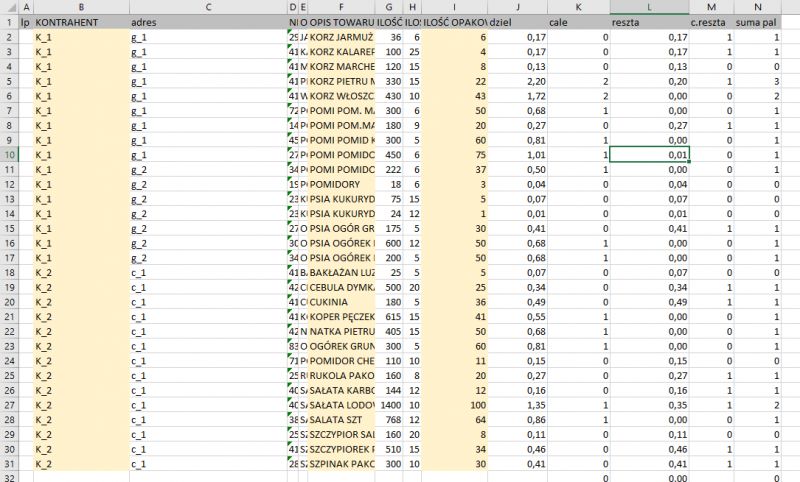Click the SALATA SZT cell
Screen dimensions: 800x482
click(341, 420)
